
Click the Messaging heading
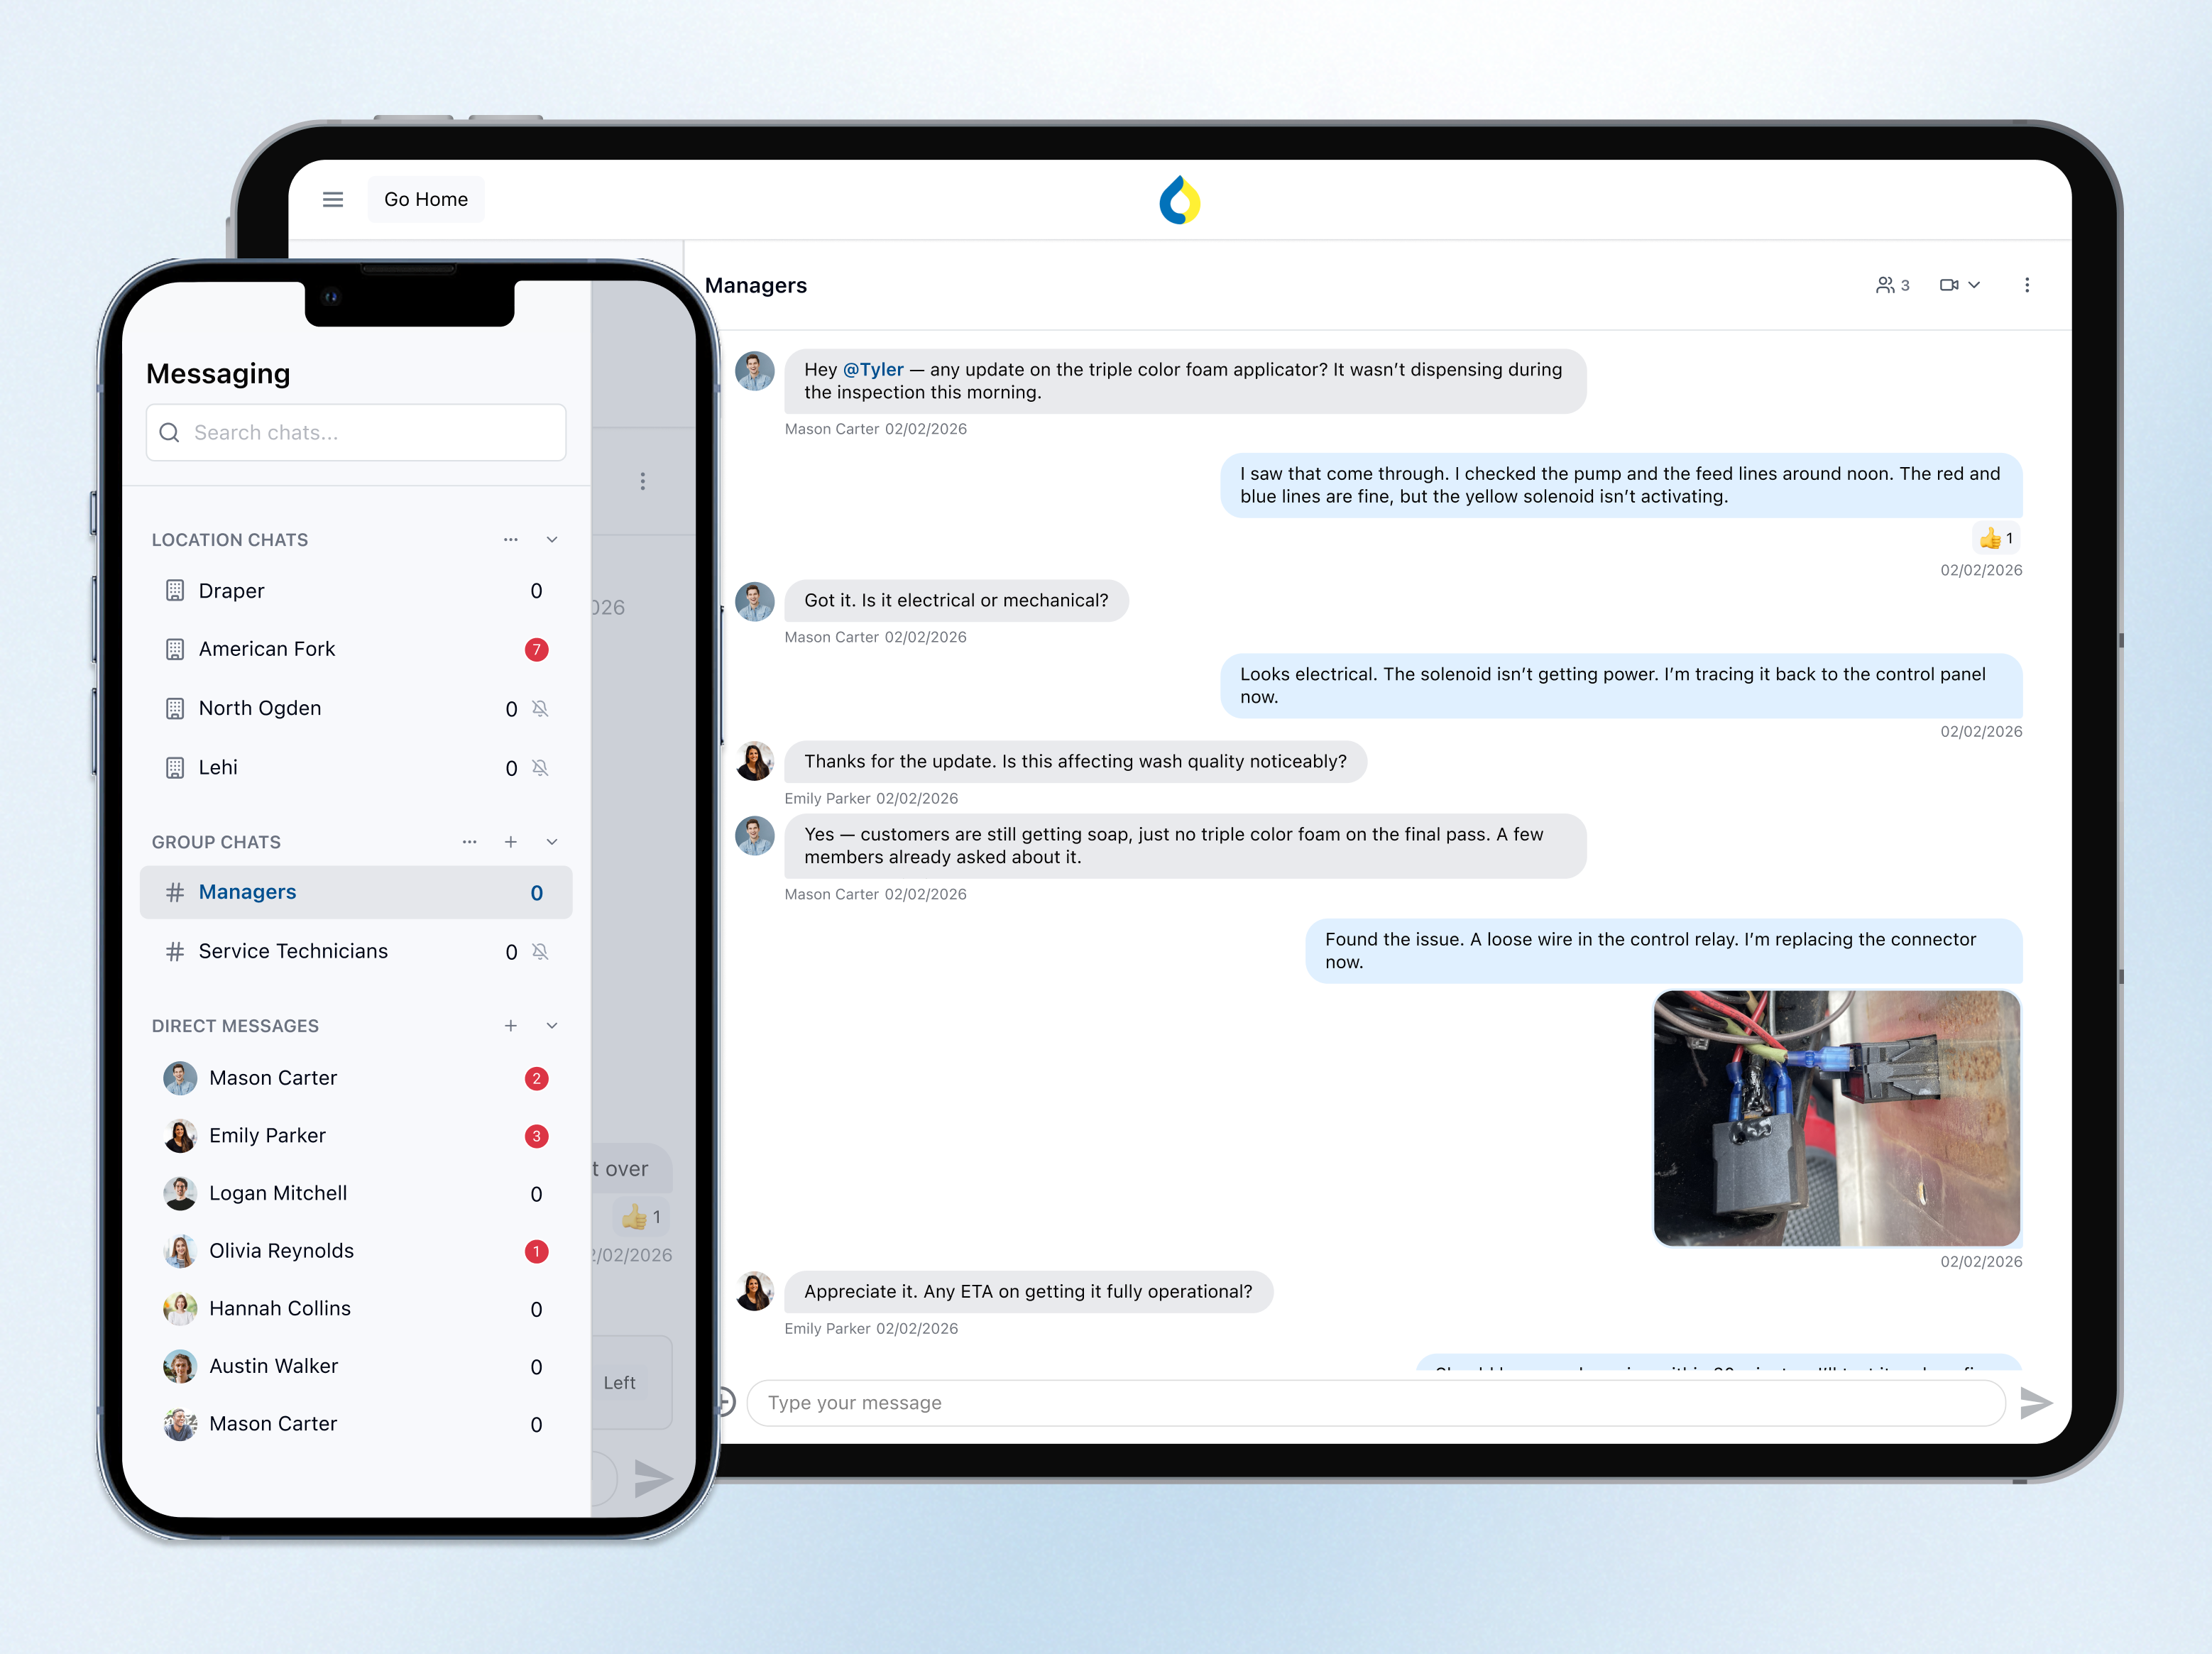(x=218, y=374)
